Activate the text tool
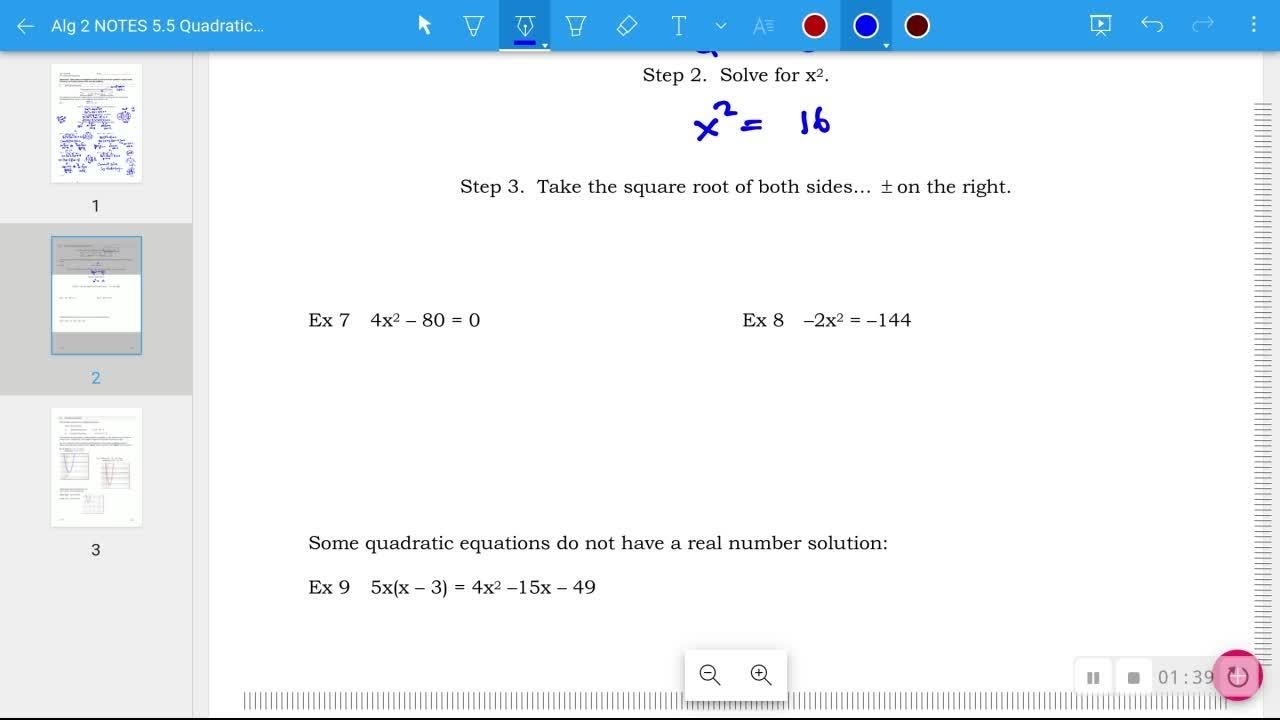Image resolution: width=1280 pixels, height=720 pixels. pos(678,26)
